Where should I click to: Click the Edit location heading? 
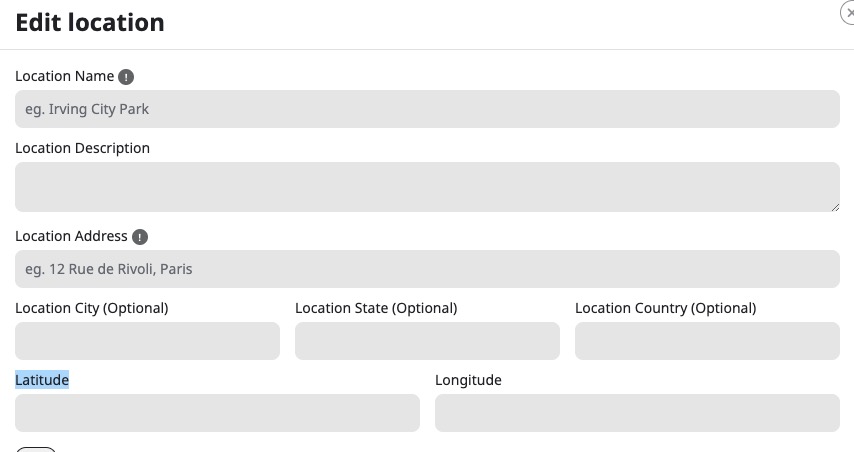(90, 23)
